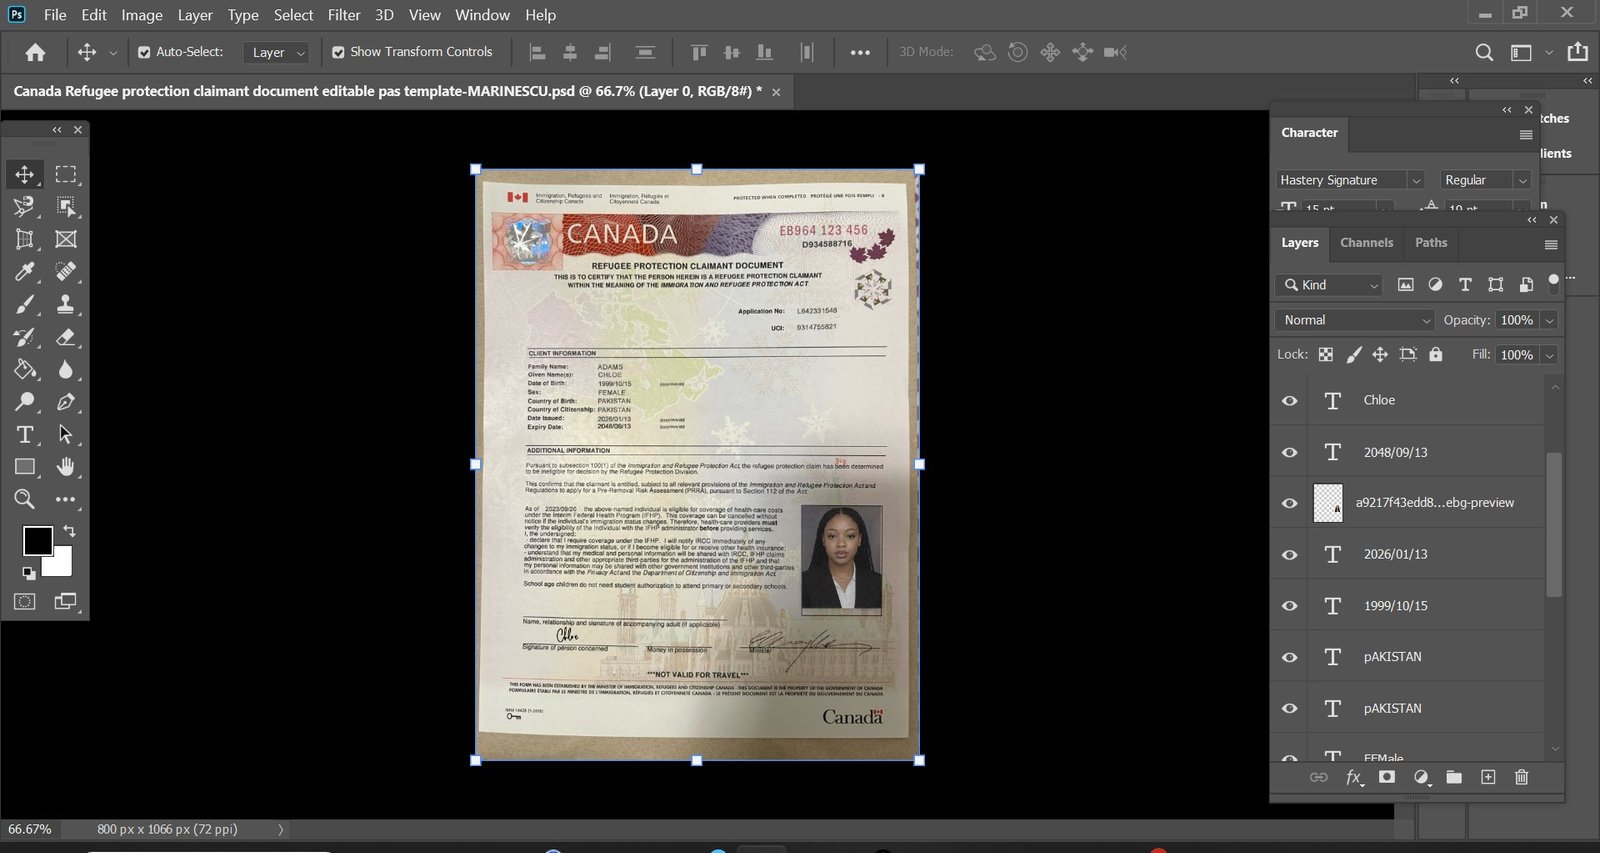The height and width of the screenshot is (853, 1600).
Task: Select the Dodge tool
Action: coord(24,402)
